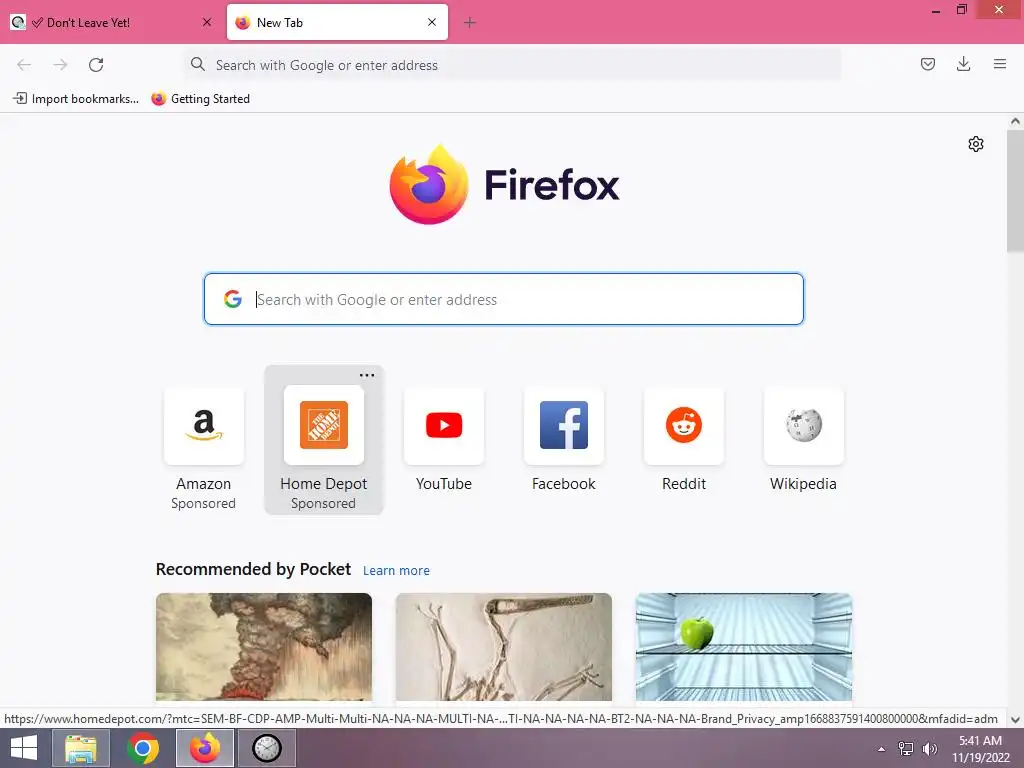The height and width of the screenshot is (768, 1024).
Task: Click the volume speaker tray icon
Action: point(929,749)
